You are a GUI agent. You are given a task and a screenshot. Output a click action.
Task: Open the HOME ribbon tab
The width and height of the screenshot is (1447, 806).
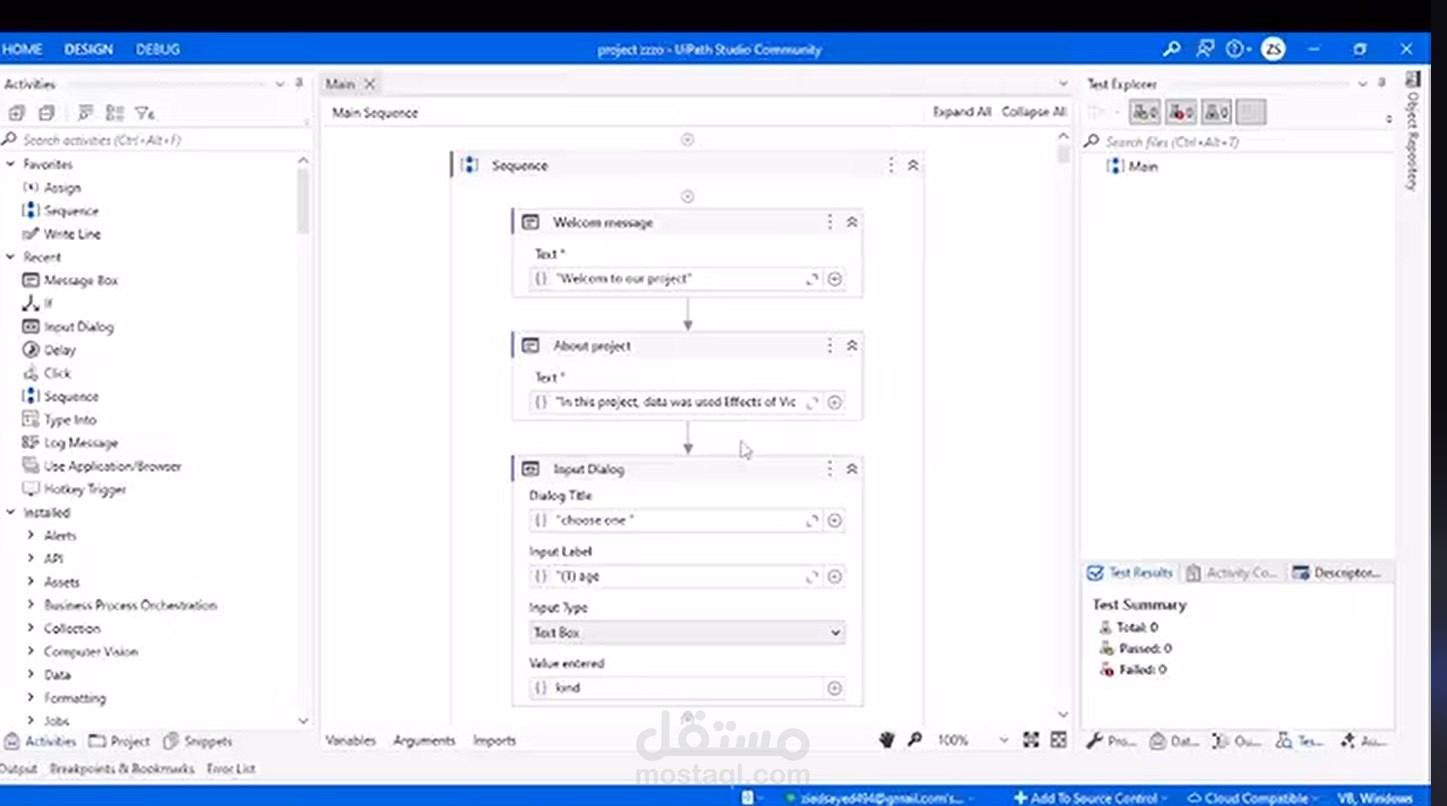[x=22, y=49]
